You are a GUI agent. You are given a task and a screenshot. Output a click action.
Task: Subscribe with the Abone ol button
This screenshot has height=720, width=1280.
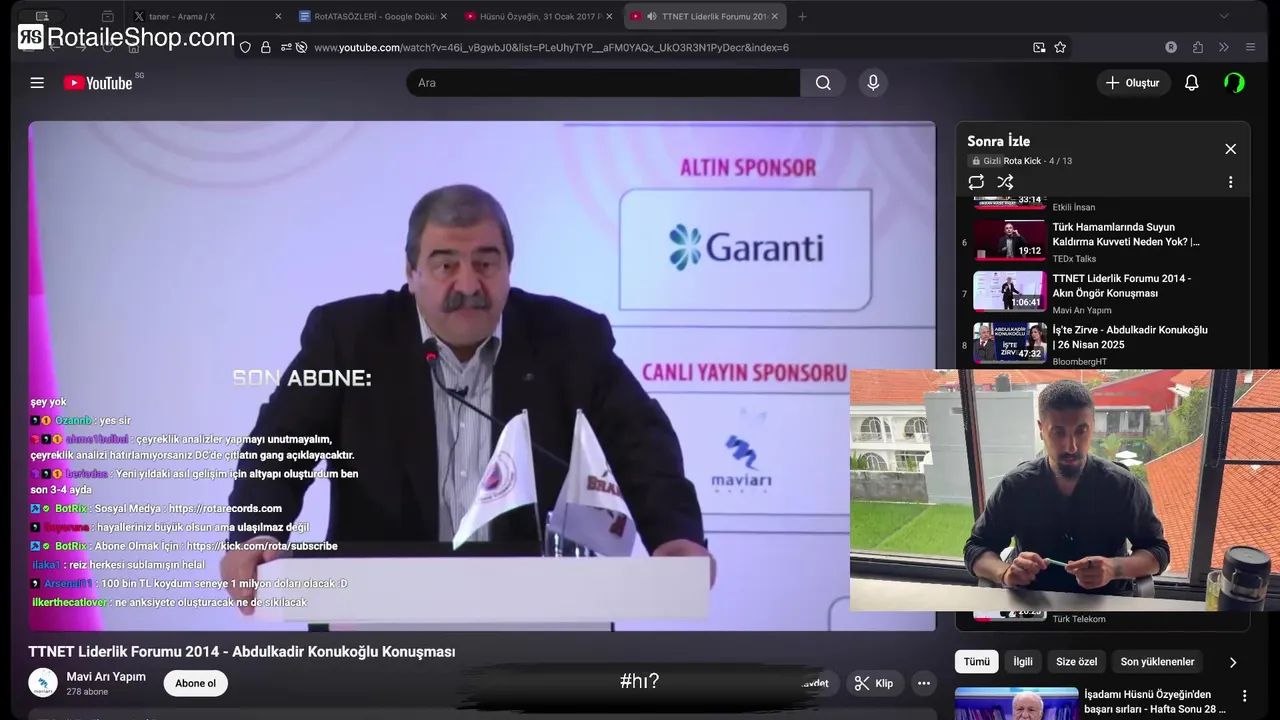point(195,684)
